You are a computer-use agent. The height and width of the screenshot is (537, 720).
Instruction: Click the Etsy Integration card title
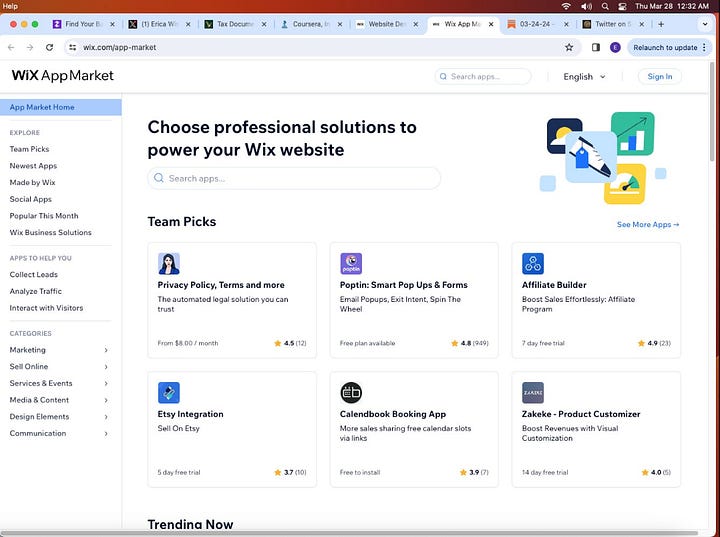(190, 414)
